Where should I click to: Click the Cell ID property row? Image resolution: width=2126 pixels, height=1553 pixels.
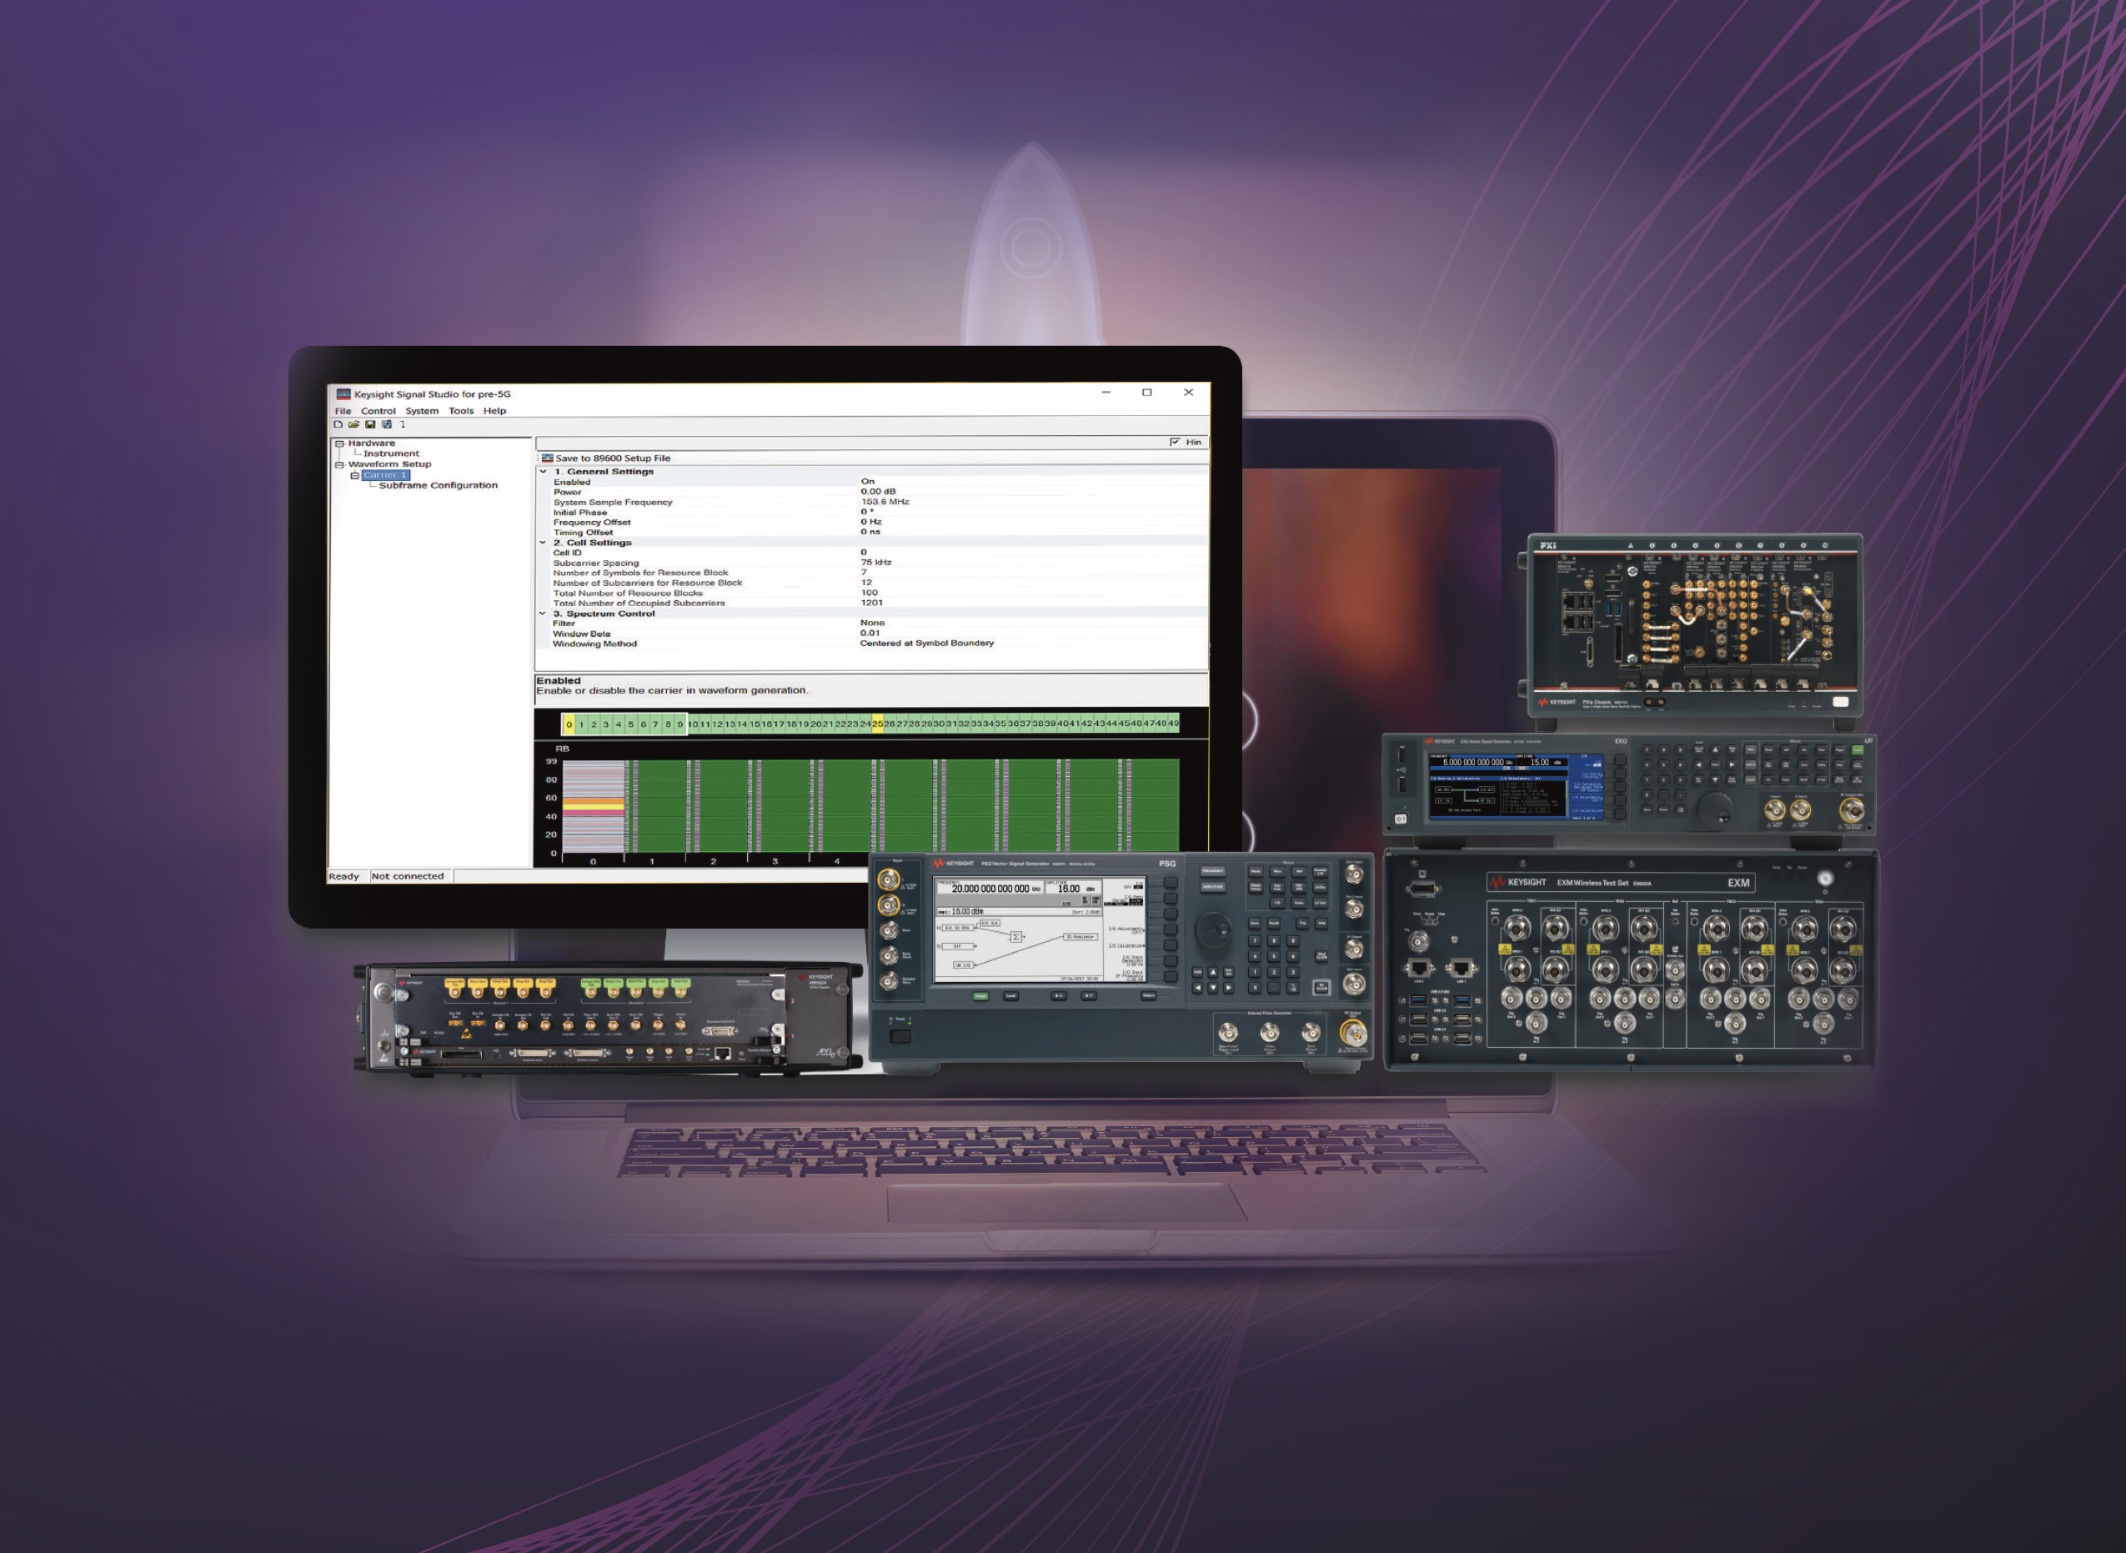tap(871, 552)
